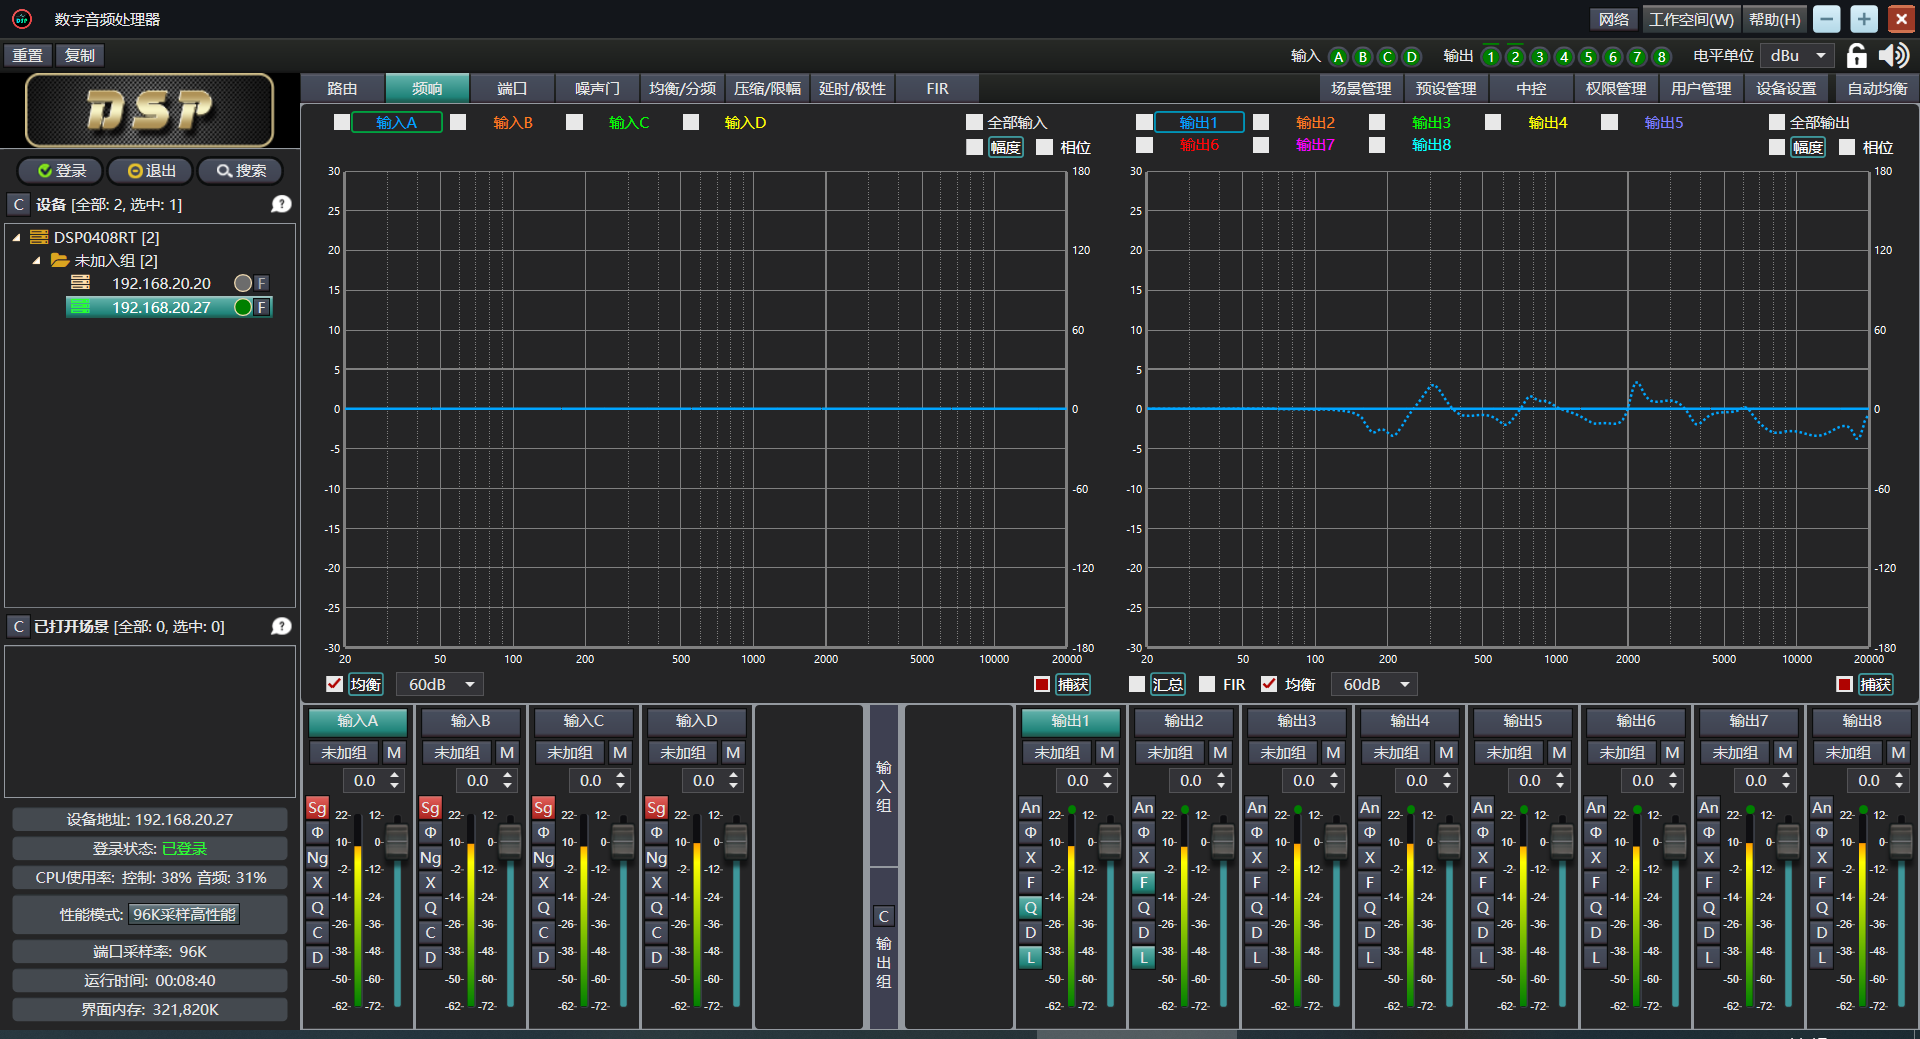Open the 自动均衡 button
Viewport: 1920px width, 1039px height.
[x=1876, y=89]
